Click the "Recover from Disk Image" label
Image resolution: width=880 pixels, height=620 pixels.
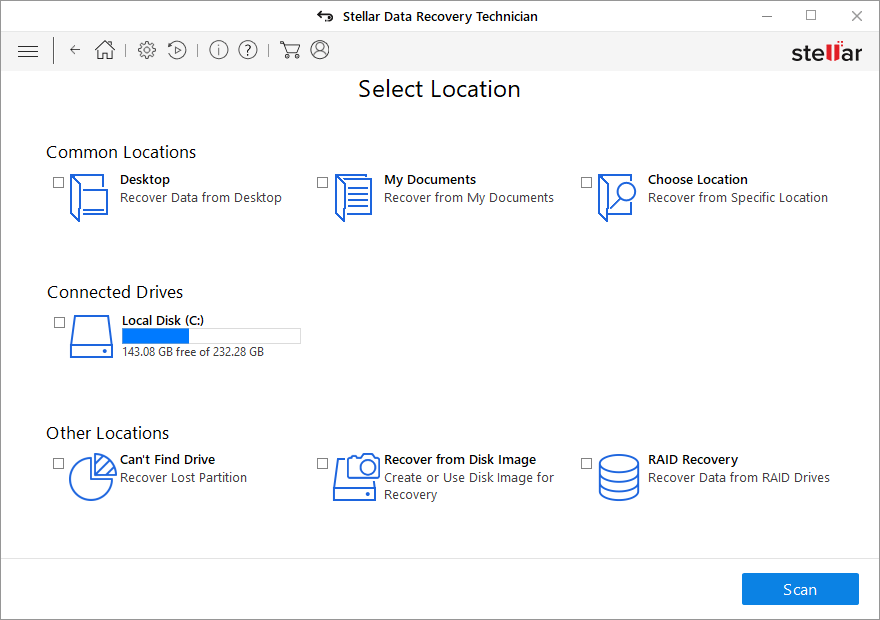460,460
